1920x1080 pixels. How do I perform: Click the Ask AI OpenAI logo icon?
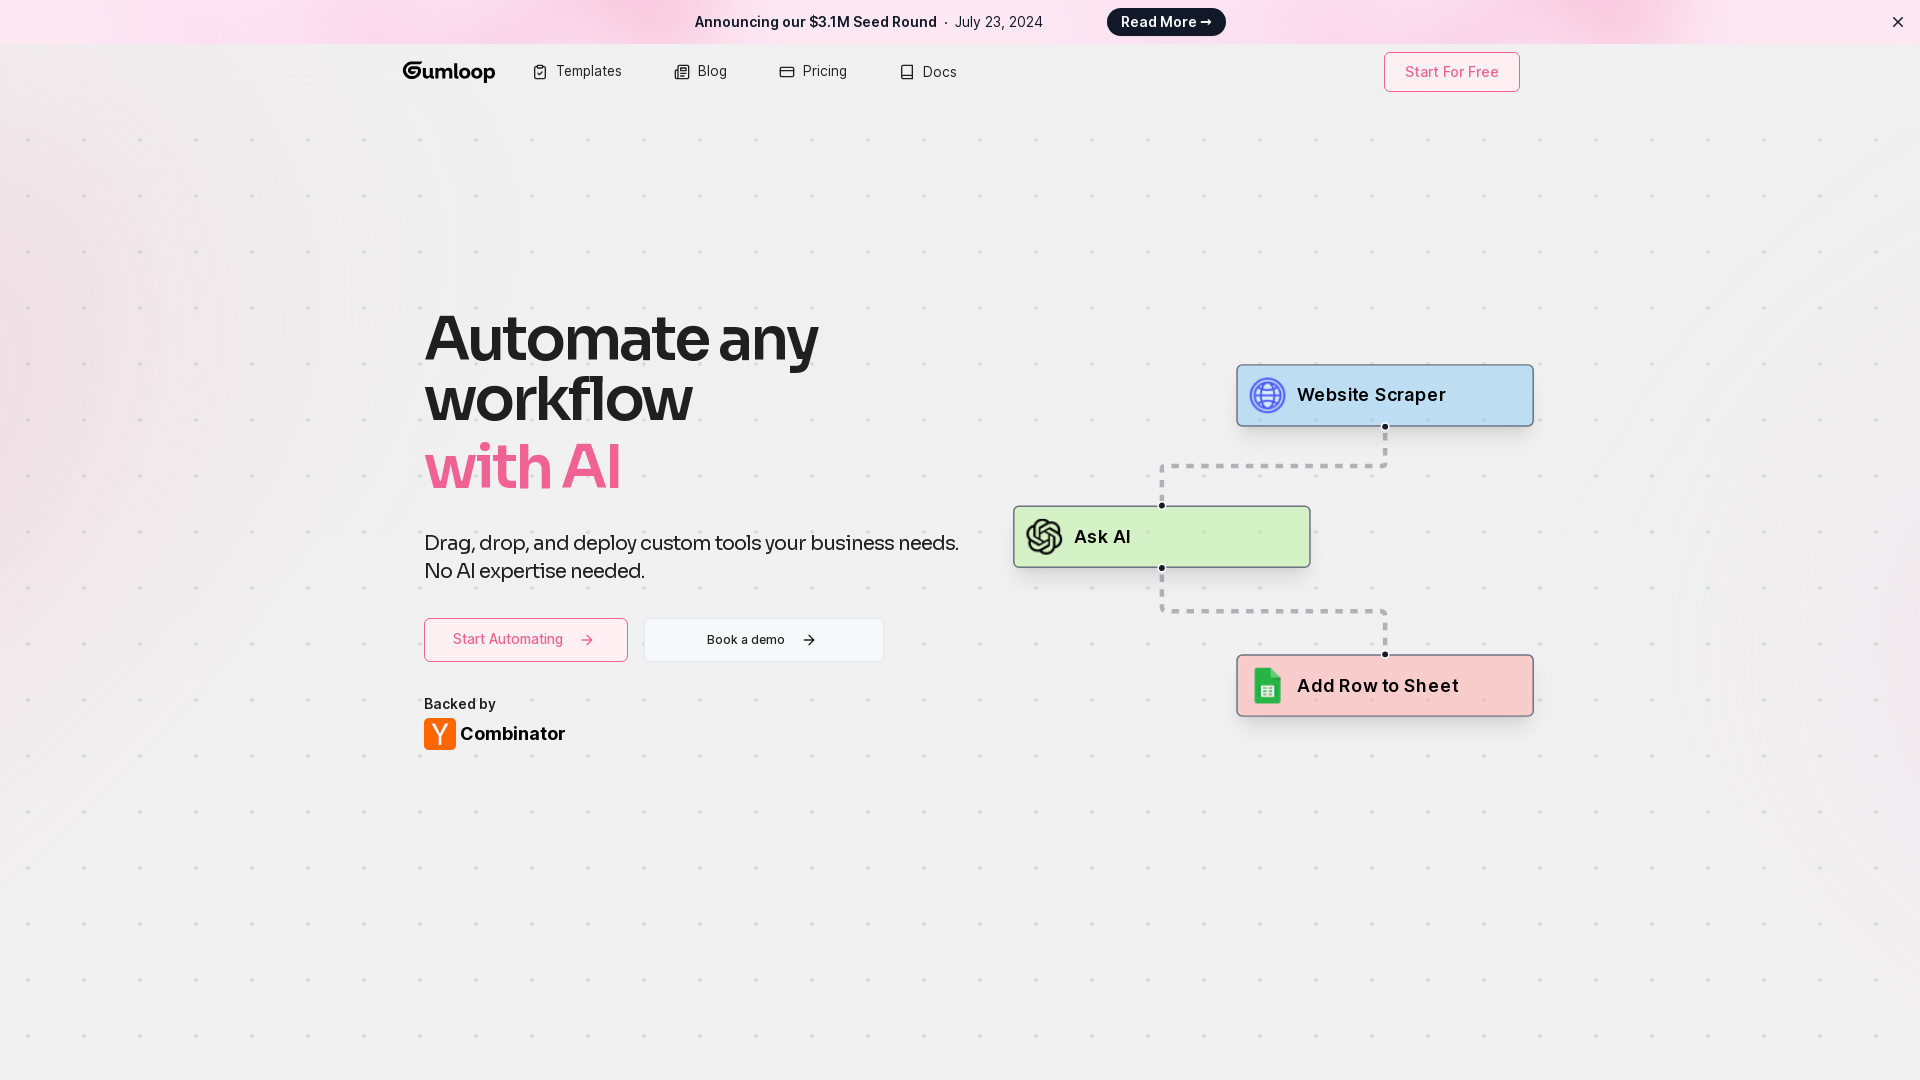pyautogui.click(x=1044, y=537)
